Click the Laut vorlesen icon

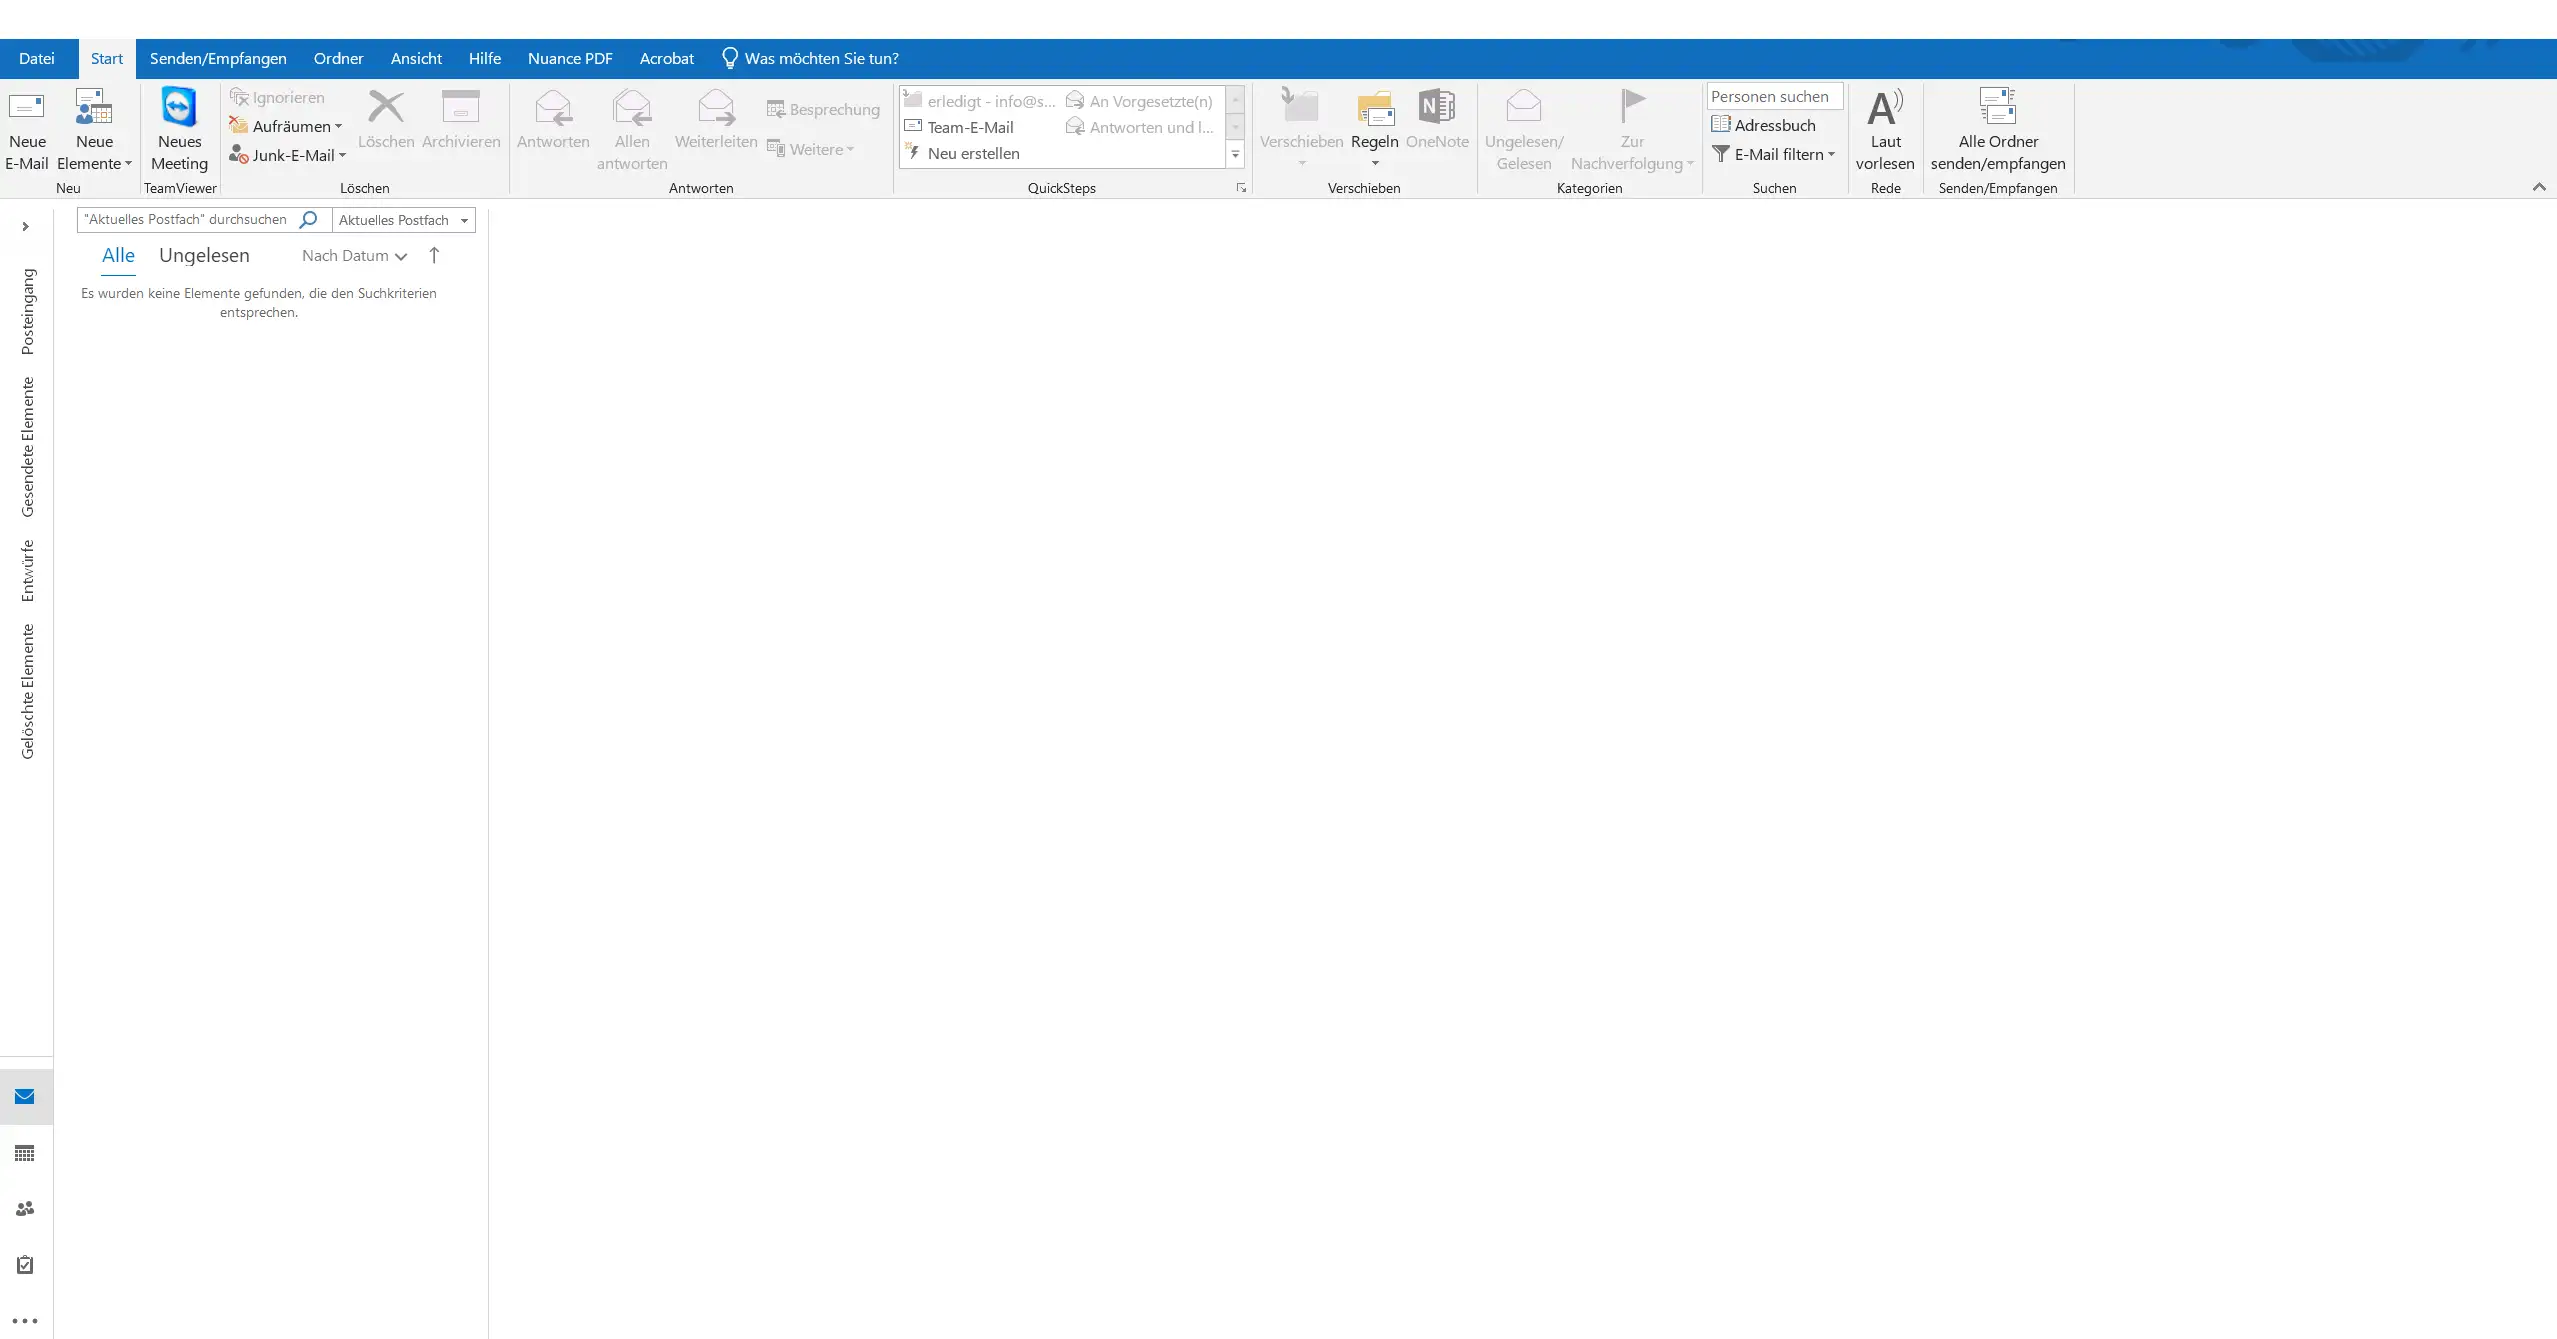point(1884,108)
